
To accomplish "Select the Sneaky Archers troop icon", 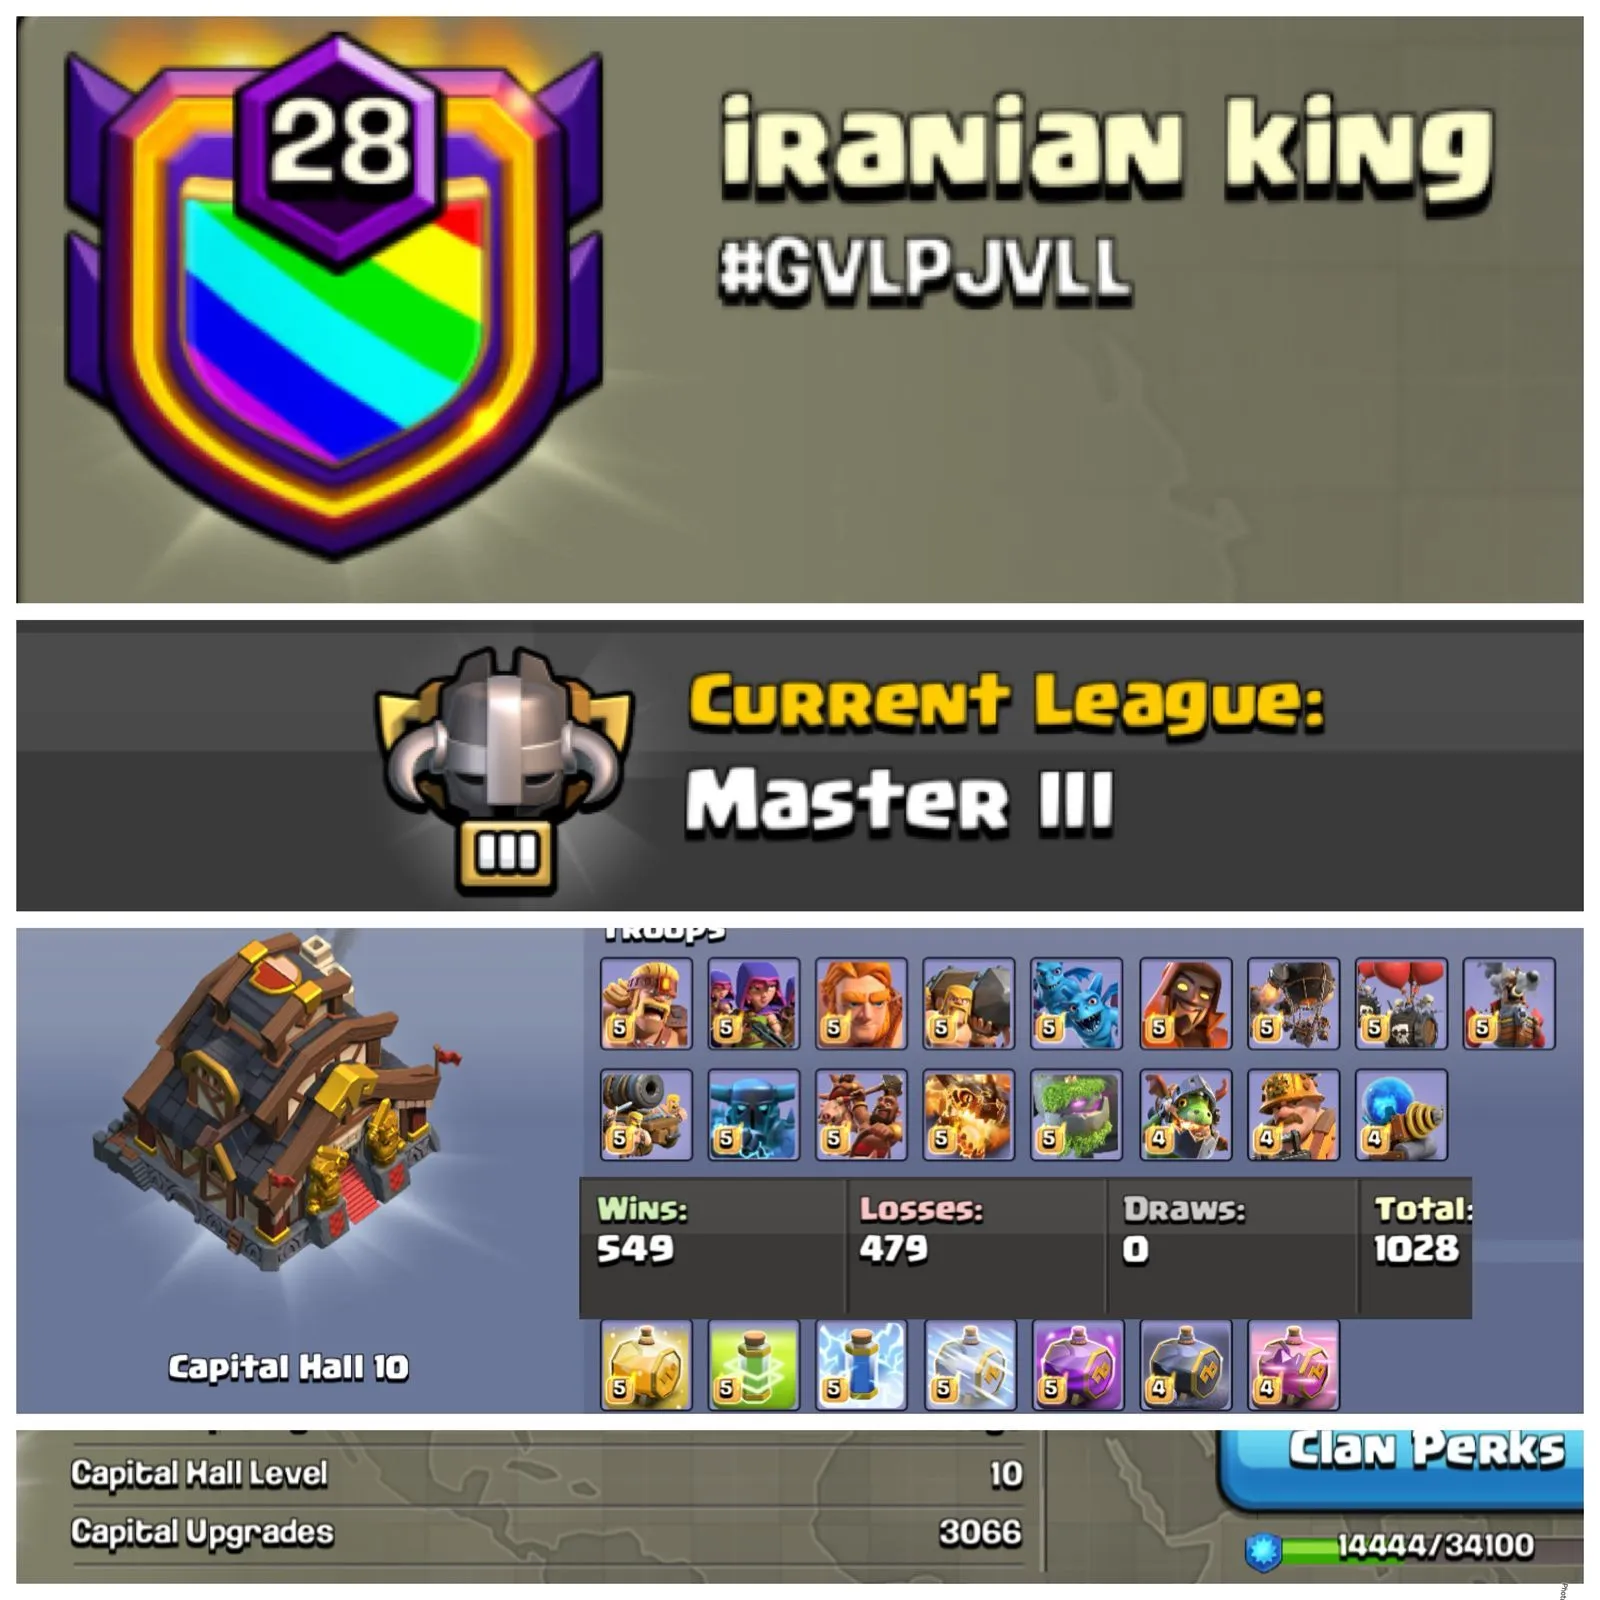I will 754,1003.
